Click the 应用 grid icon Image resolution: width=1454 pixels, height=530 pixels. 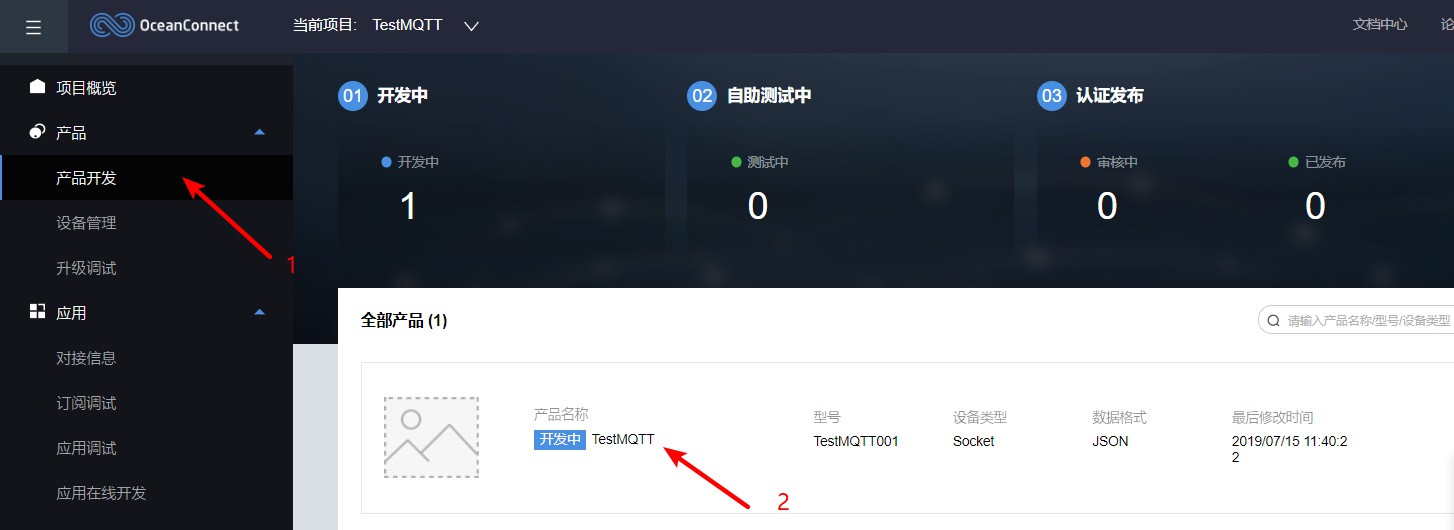(x=37, y=312)
